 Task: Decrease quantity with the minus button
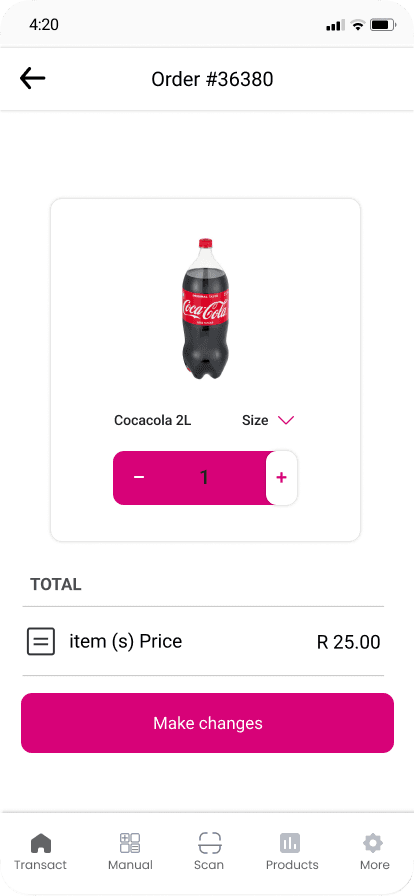[x=139, y=478]
